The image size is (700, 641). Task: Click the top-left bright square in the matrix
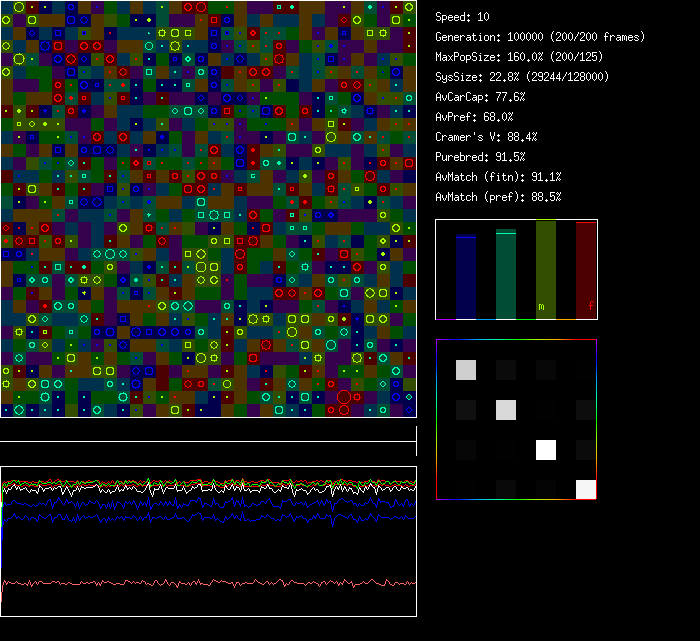click(x=466, y=370)
